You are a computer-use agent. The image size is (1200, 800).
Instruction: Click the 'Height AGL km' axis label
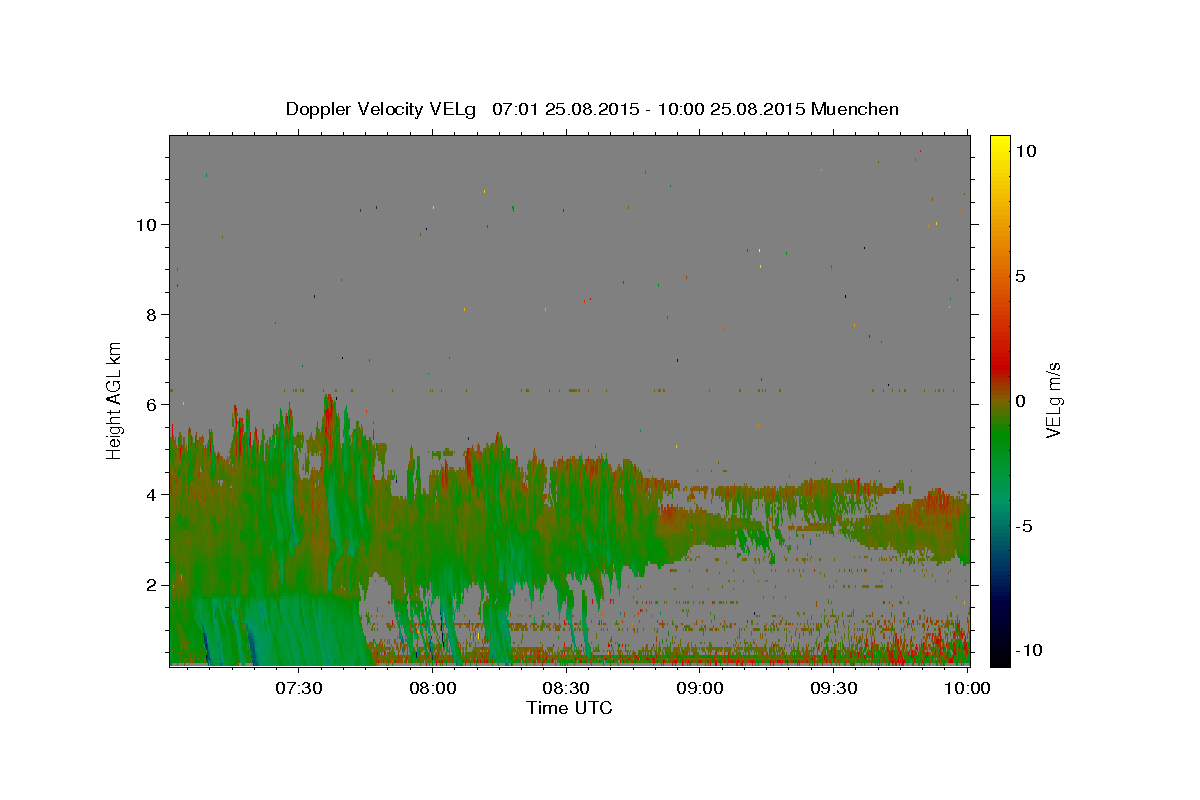click(x=115, y=400)
